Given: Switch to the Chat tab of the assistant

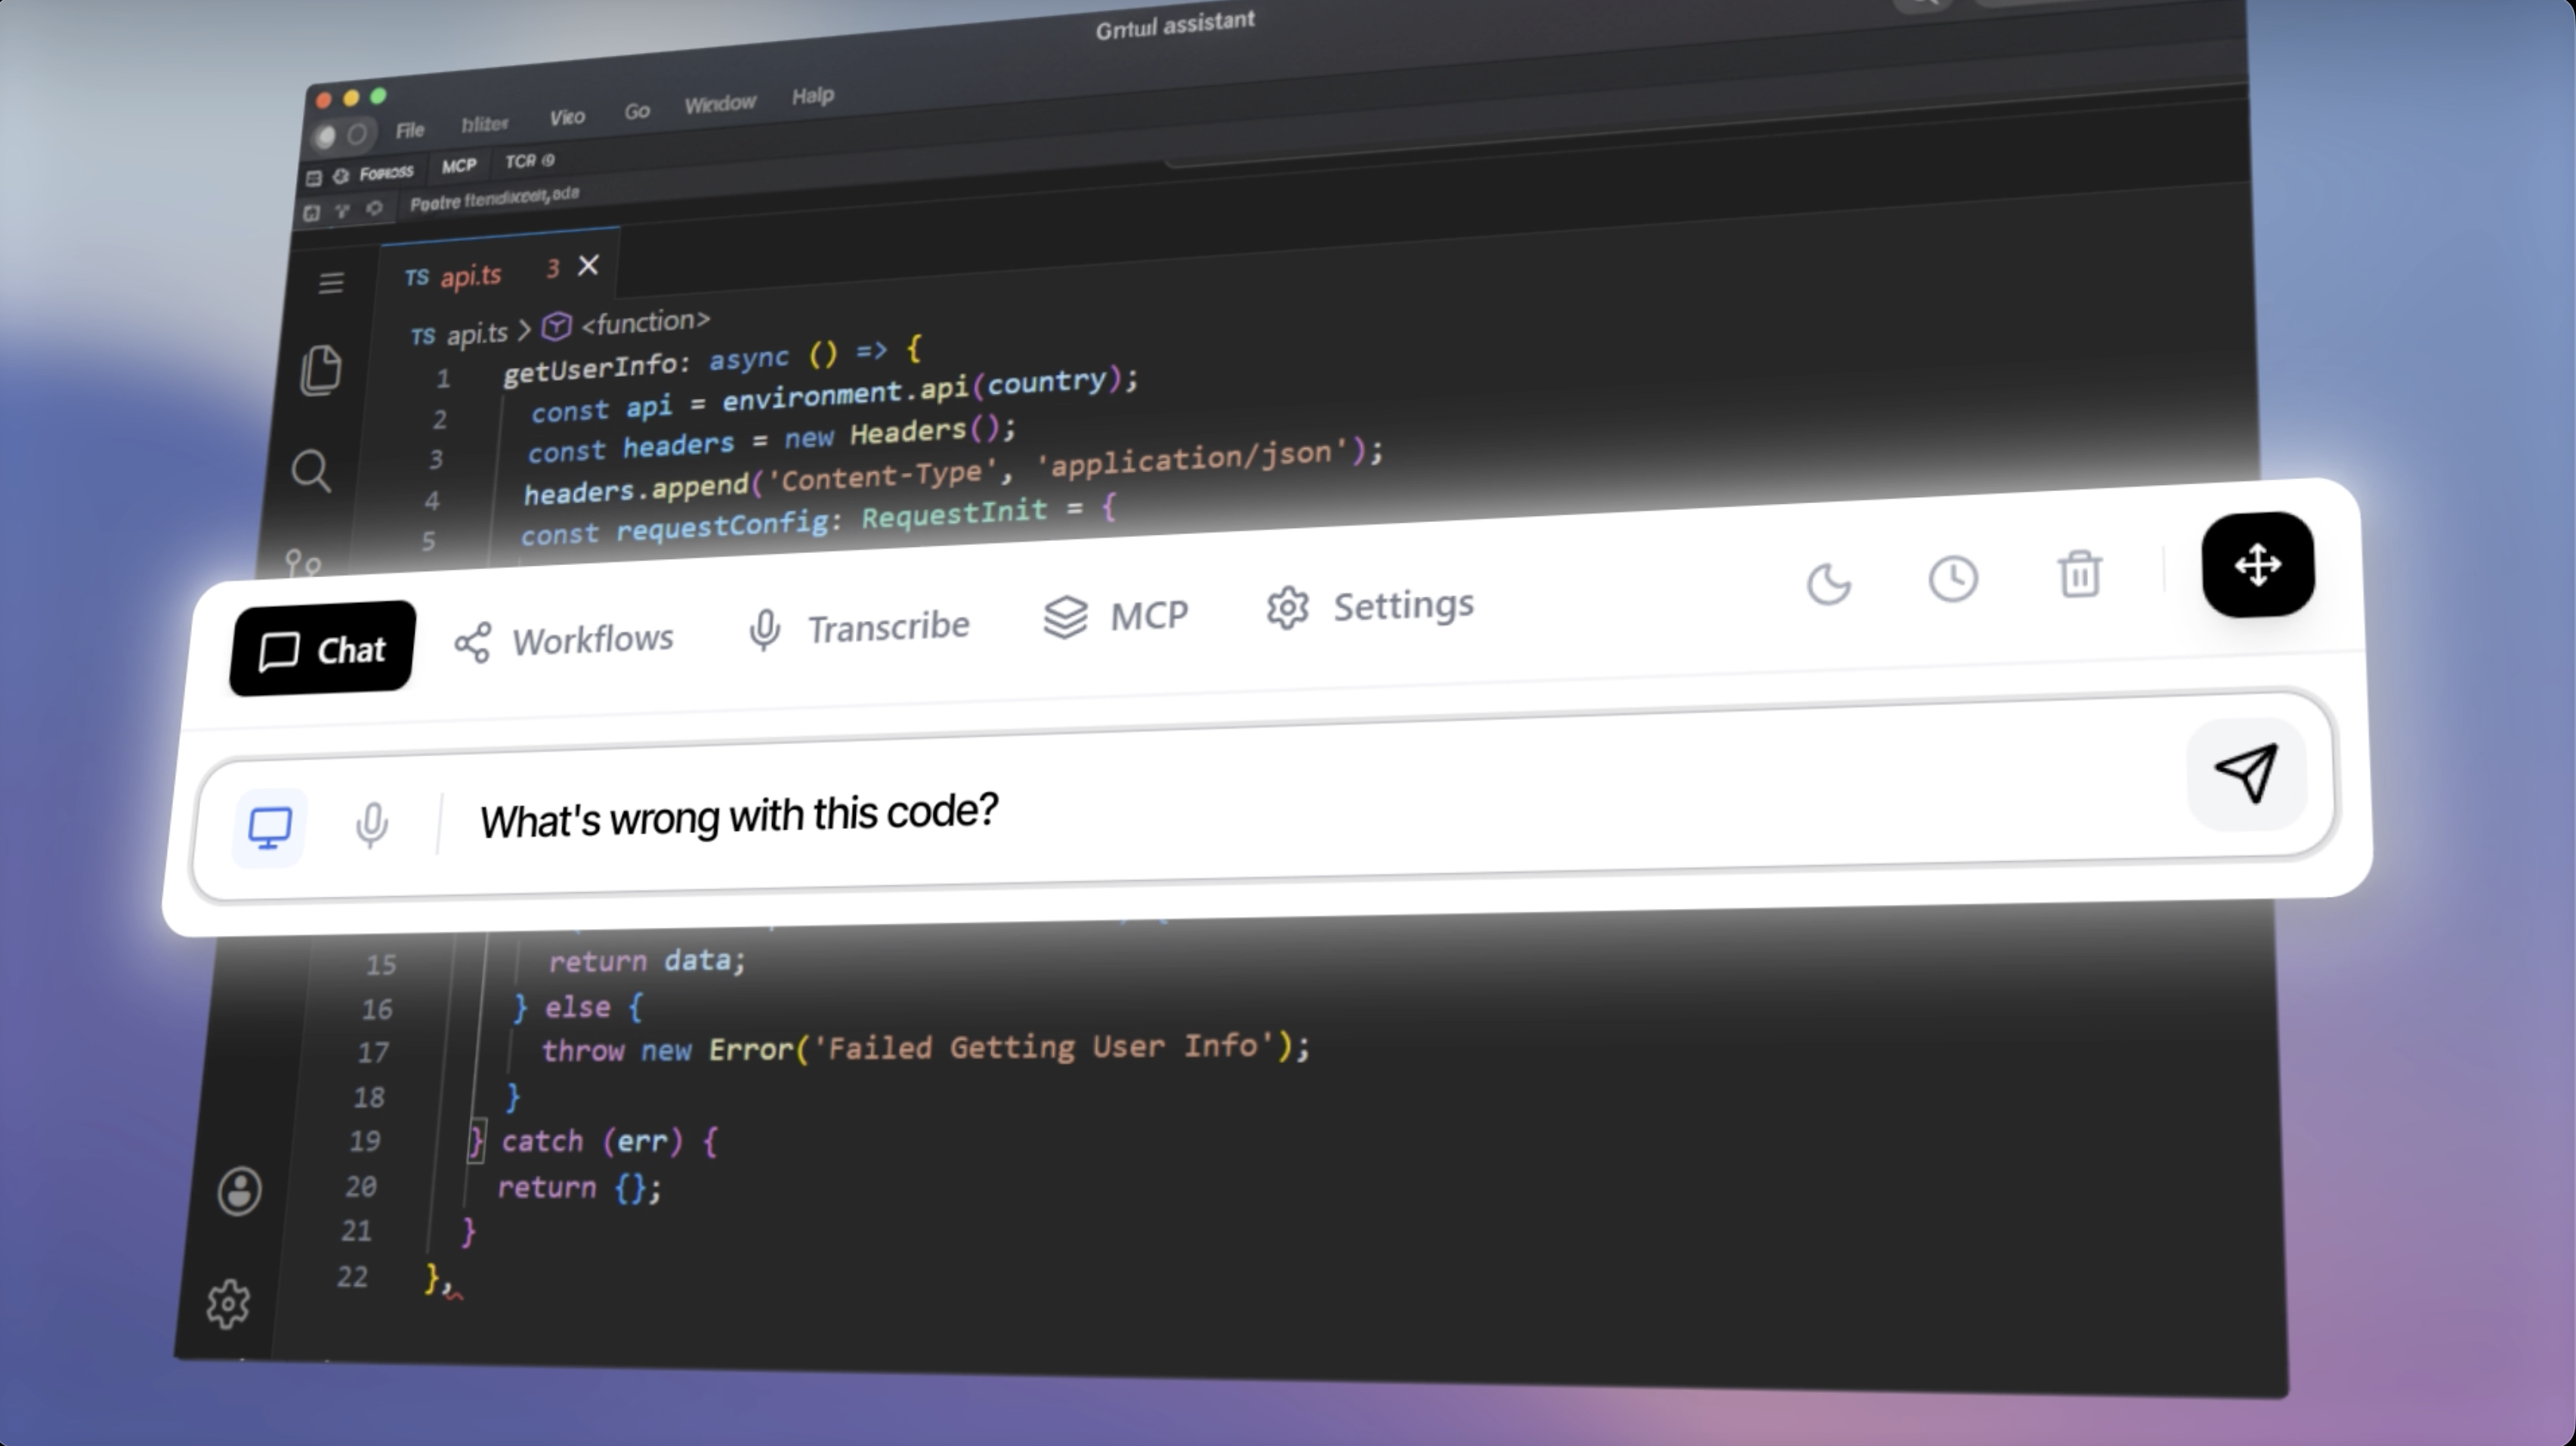Looking at the screenshot, I should [x=321, y=649].
